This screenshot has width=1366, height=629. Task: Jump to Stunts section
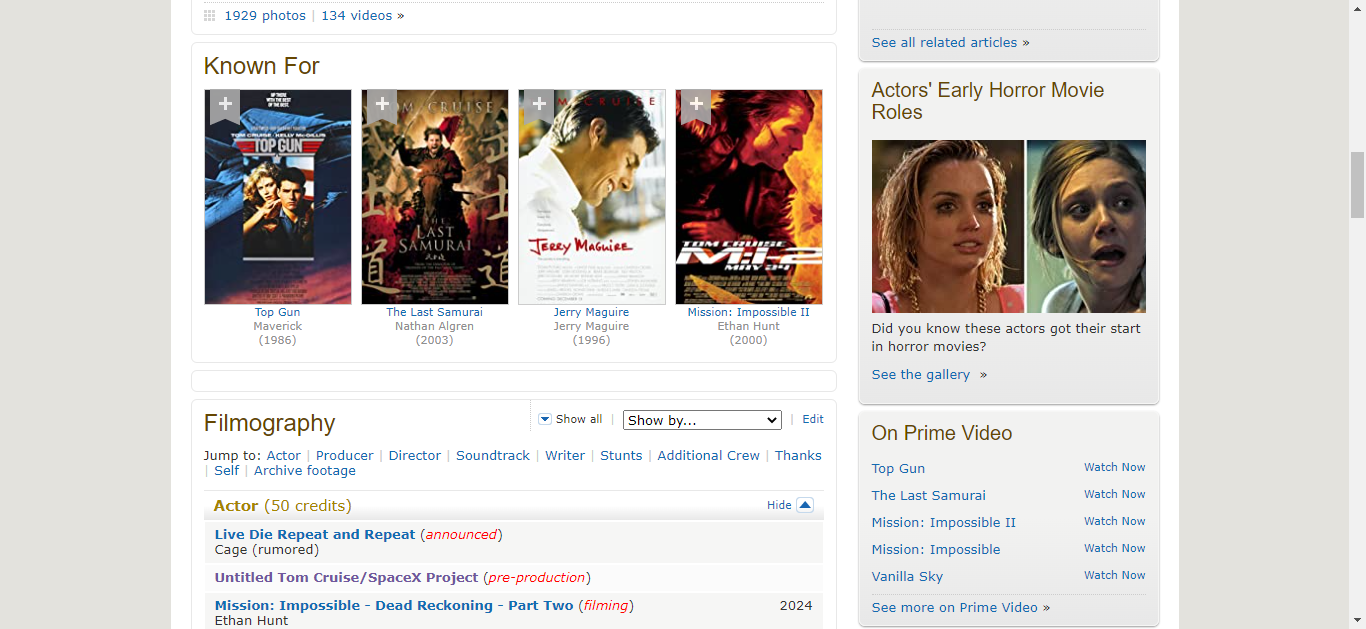[x=621, y=456]
